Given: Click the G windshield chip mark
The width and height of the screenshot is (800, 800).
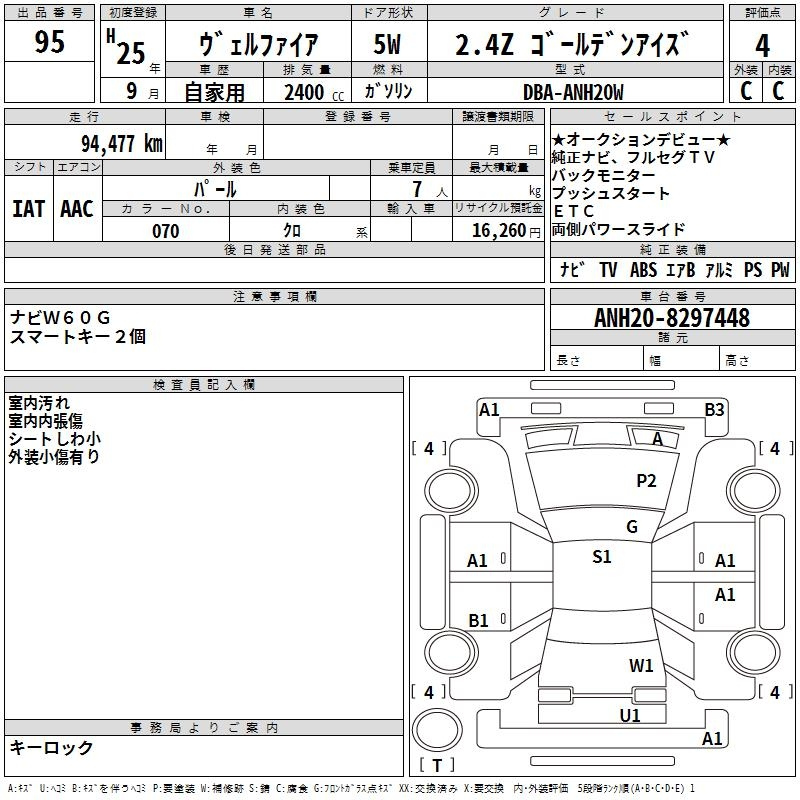Looking at the screenshot, I should pyautogui.click(x=631, y=527).
